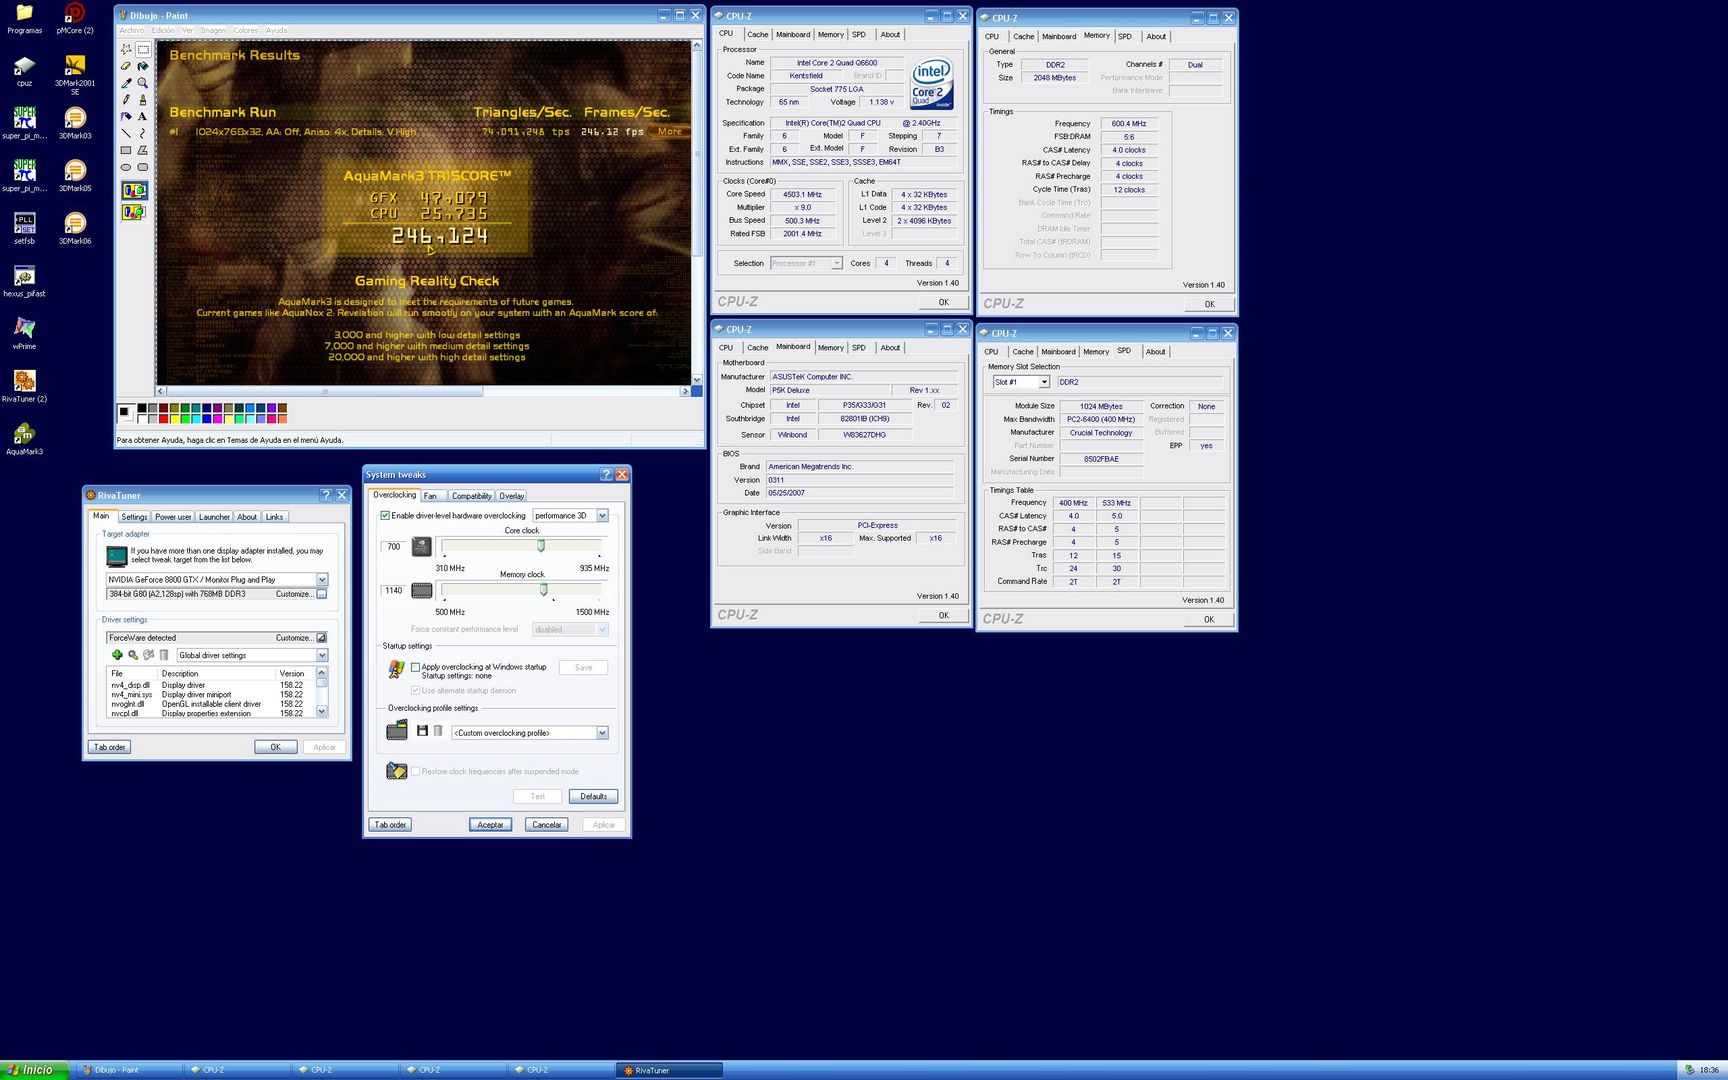Image resolution: width=1728 pixels, height=1080 pixels.
Task: Open the Overlay tab in System tweaks
Action: coord(512,496)
